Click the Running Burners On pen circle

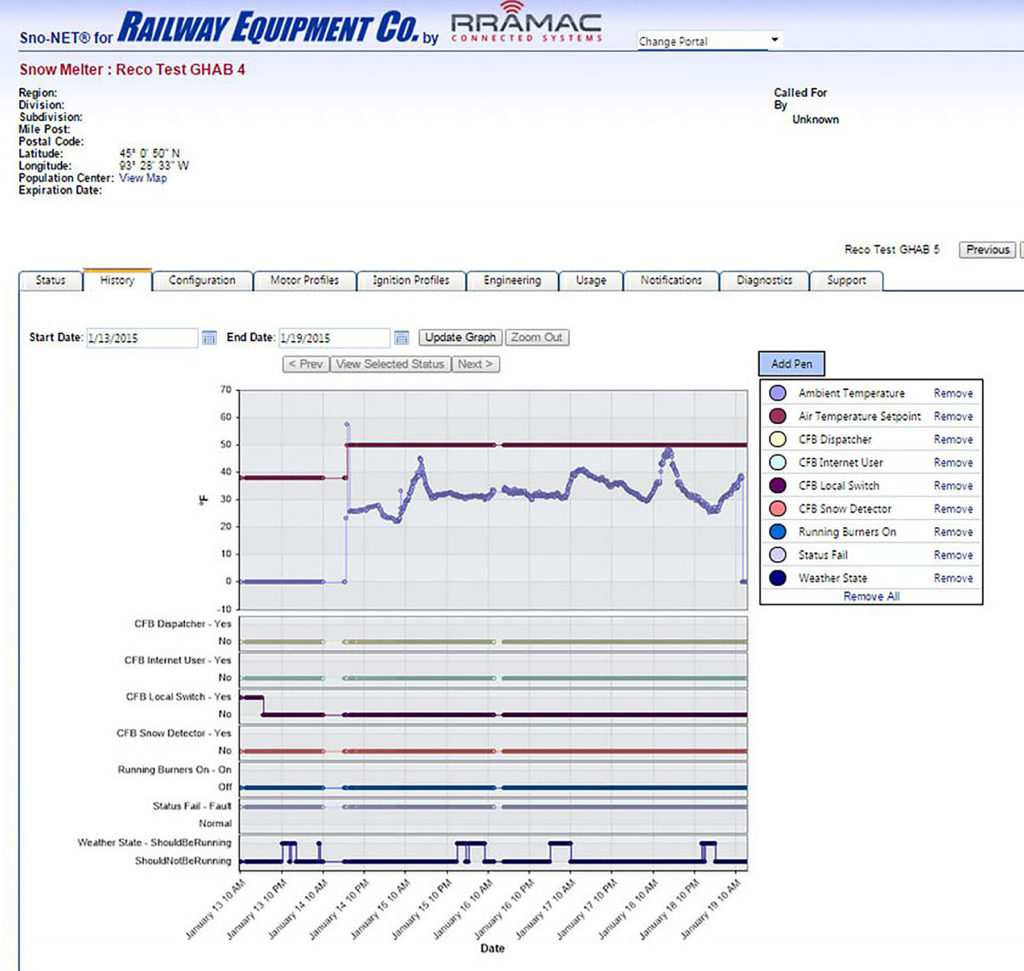pyautogui.click(x=778, y=532)
